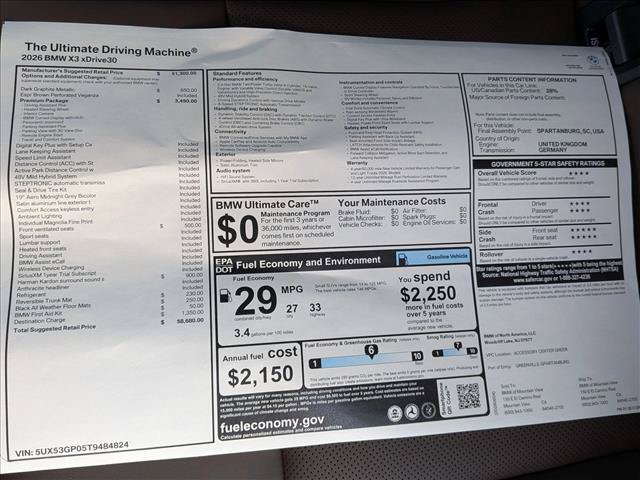Click the EPA DOT logo badge
Screen dimensions: 640x480
pos(224,265)
